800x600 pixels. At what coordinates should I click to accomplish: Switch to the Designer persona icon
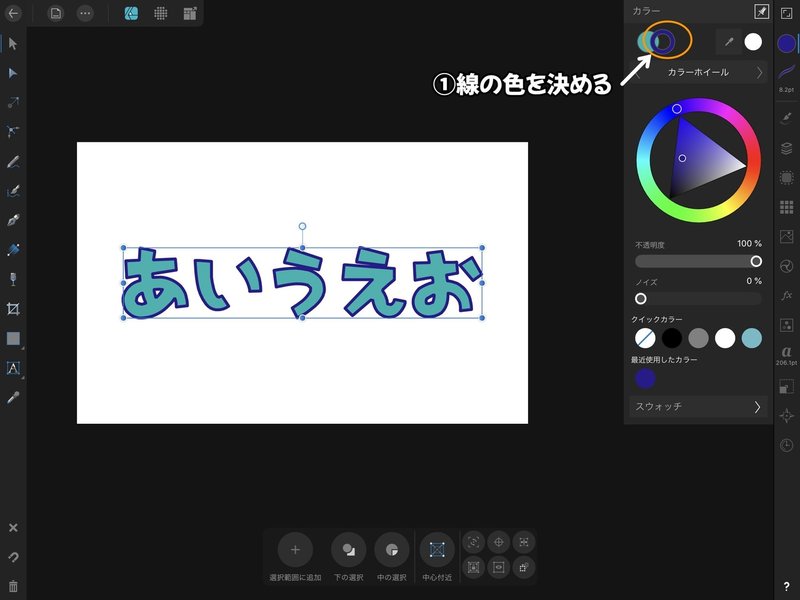(x=131, y=13)
